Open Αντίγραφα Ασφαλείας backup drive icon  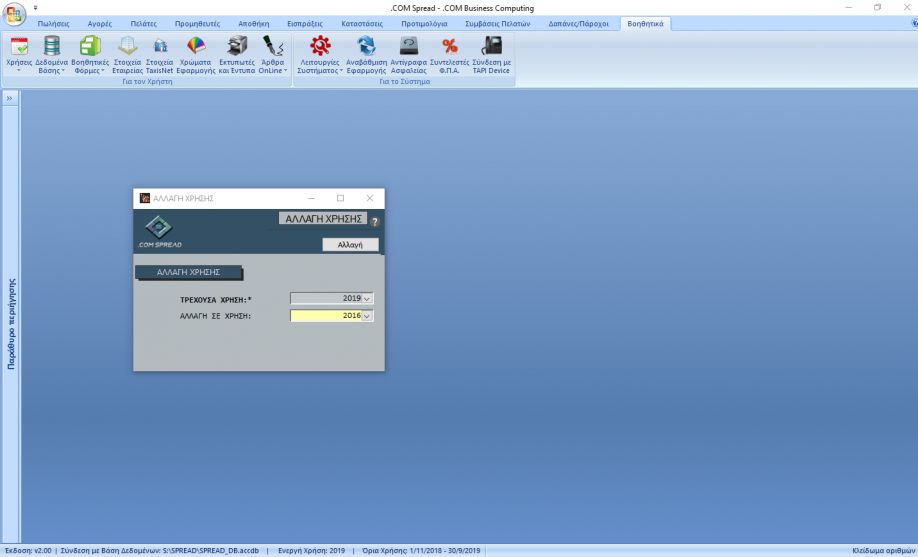point(408,46)
